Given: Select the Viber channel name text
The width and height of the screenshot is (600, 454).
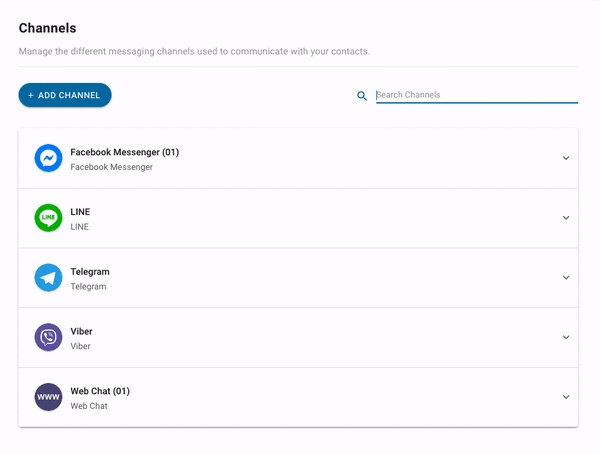Looking at the screenshot, I should pyautogui.click(x=81, y=331).
